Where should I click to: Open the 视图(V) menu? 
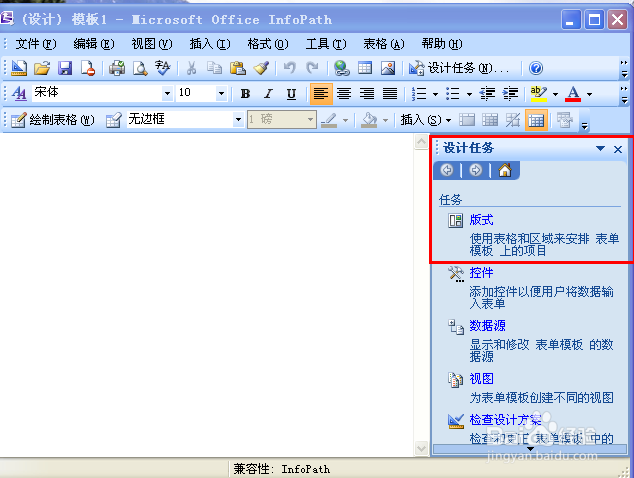pyautogui.click(x=152, y=44)
